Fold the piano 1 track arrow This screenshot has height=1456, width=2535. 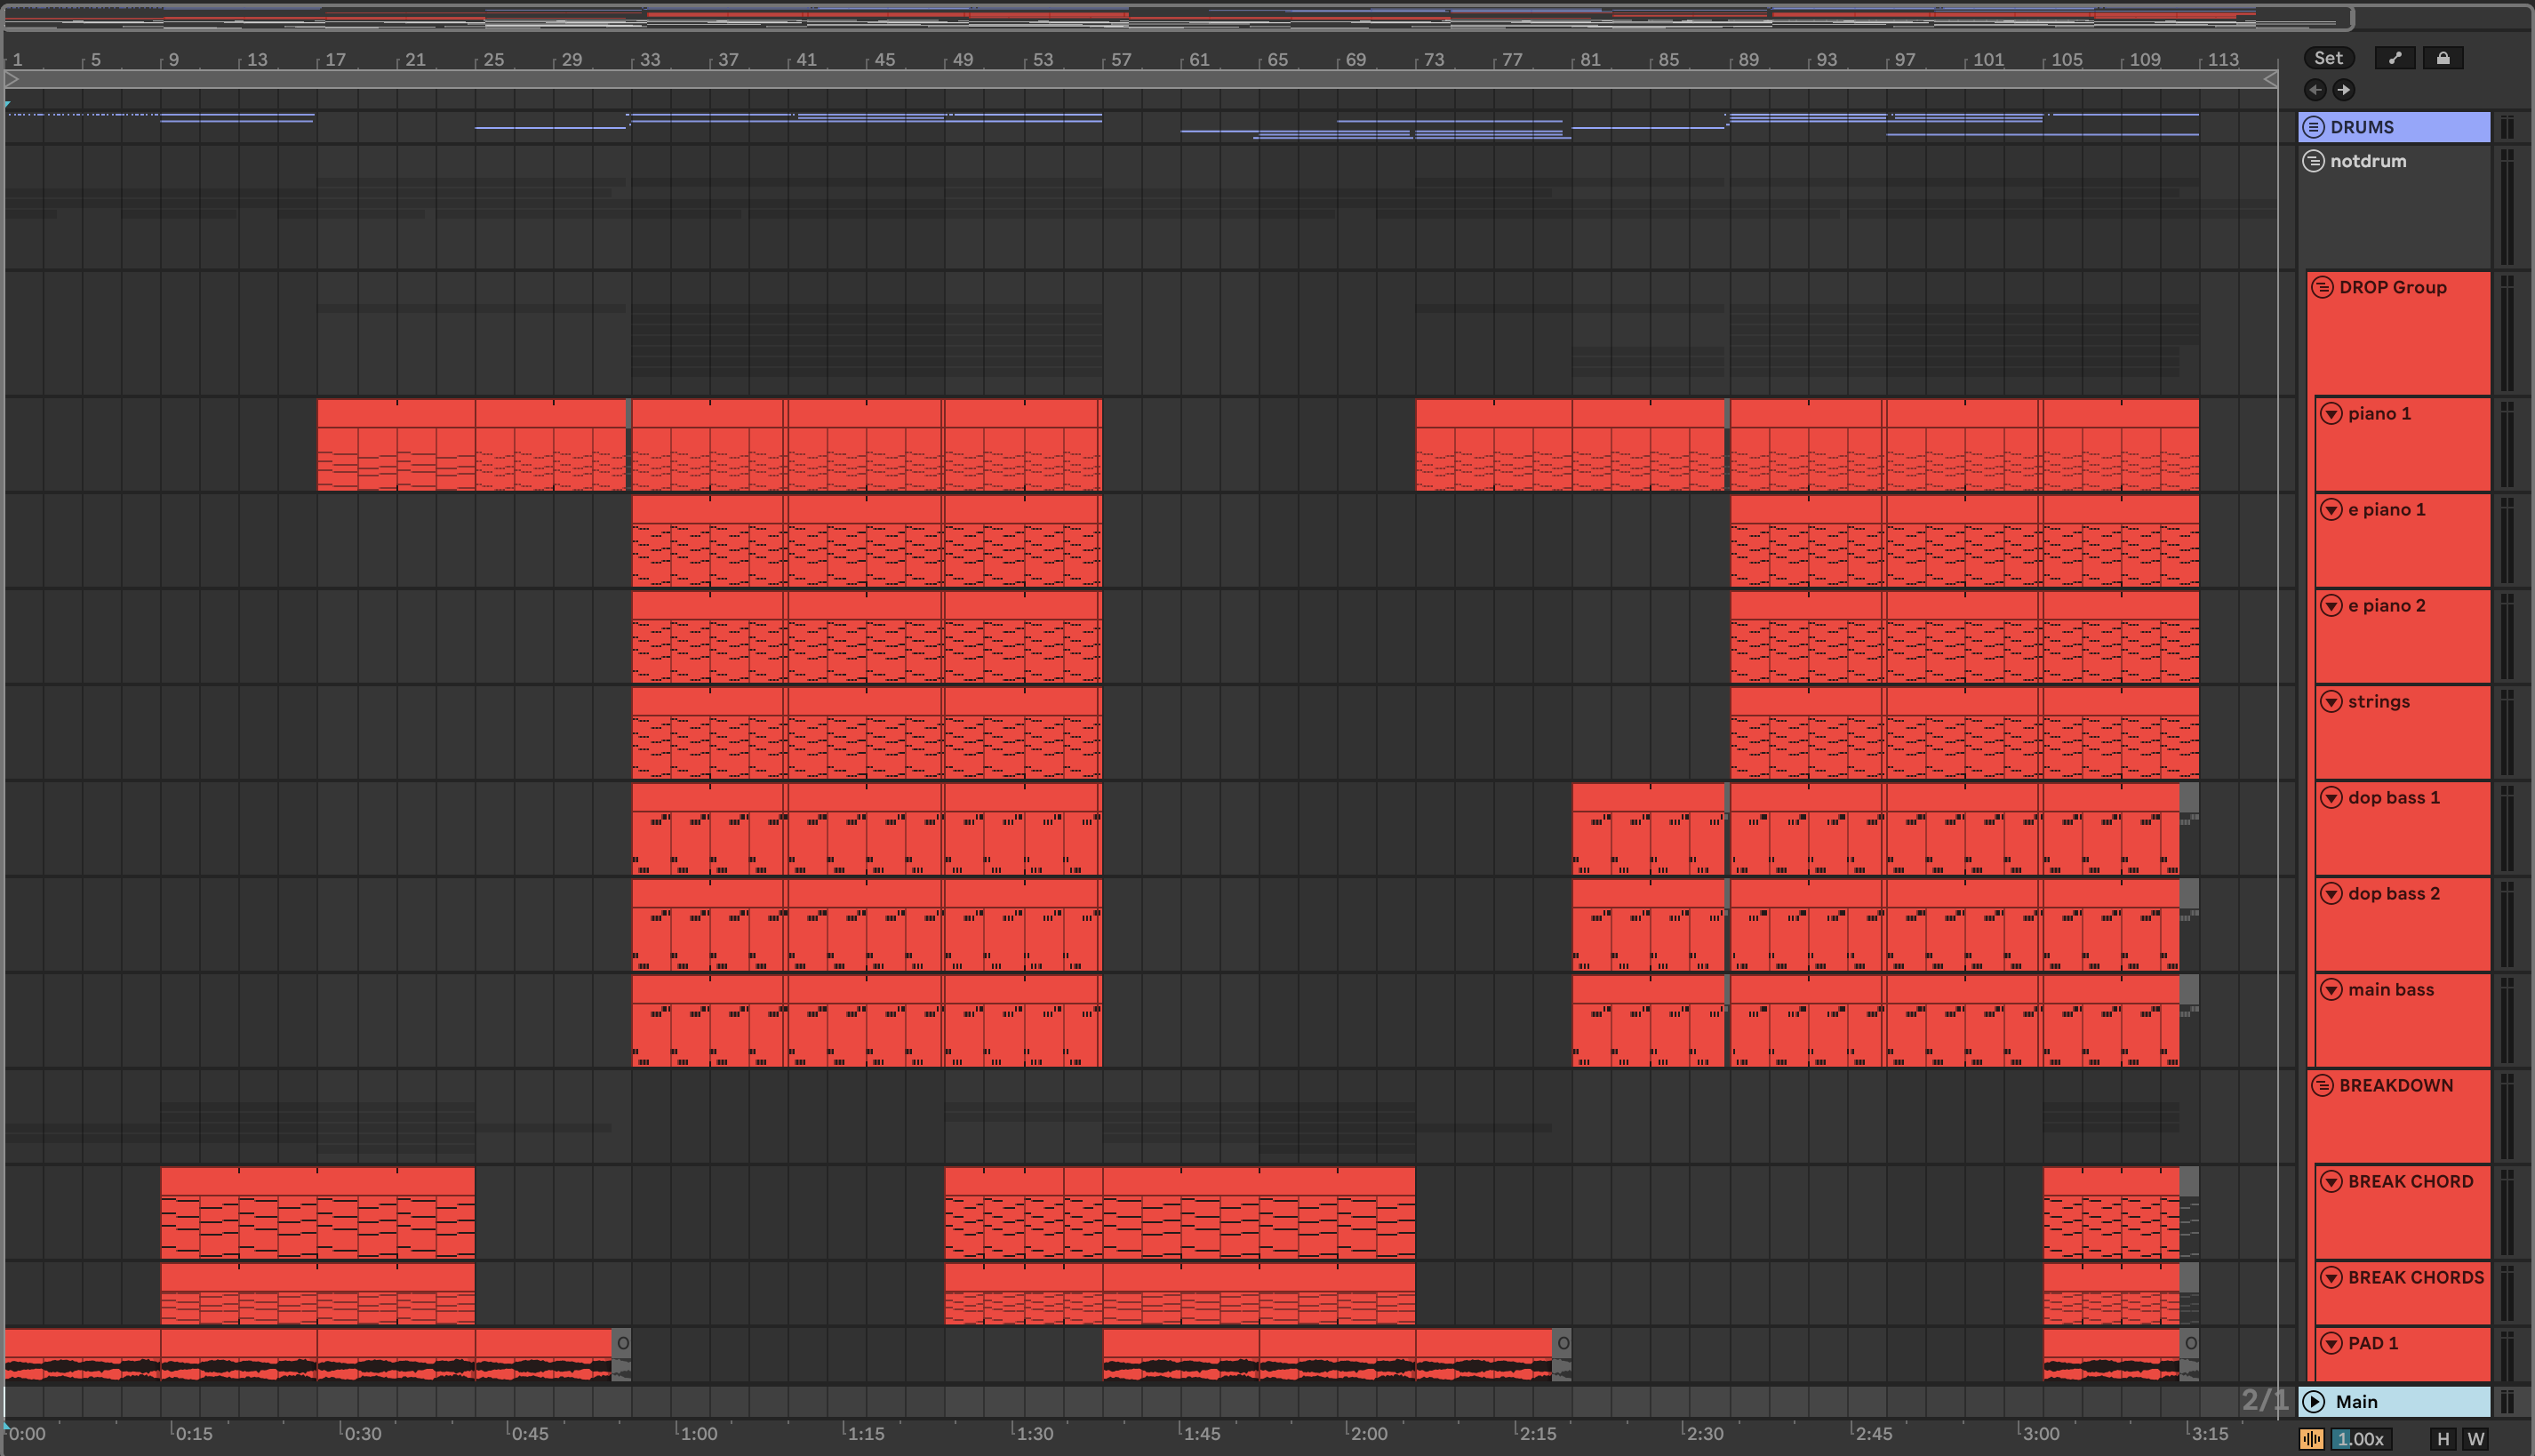pyautogui.click(x=2331, y=413)
